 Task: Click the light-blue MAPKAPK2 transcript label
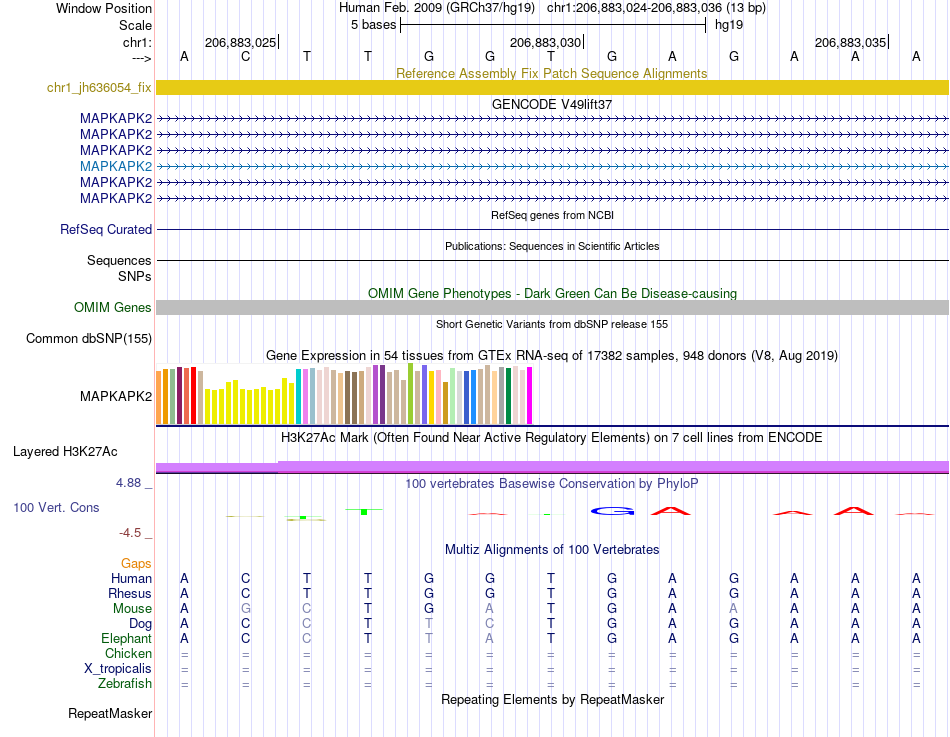tap(116, 166)
